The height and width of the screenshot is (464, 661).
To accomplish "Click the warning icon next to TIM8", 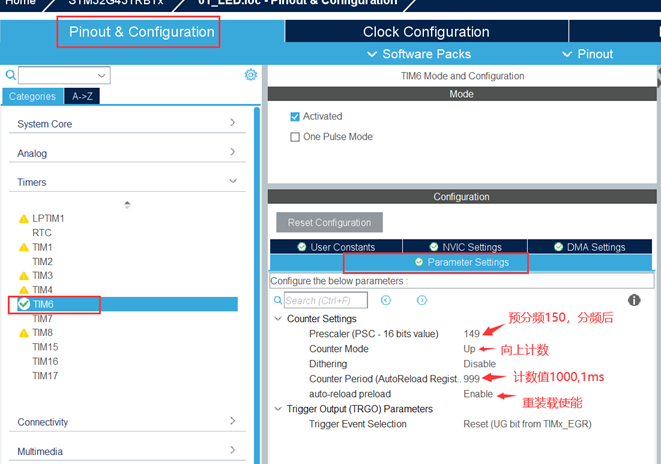I will click(x=24, y=333).
